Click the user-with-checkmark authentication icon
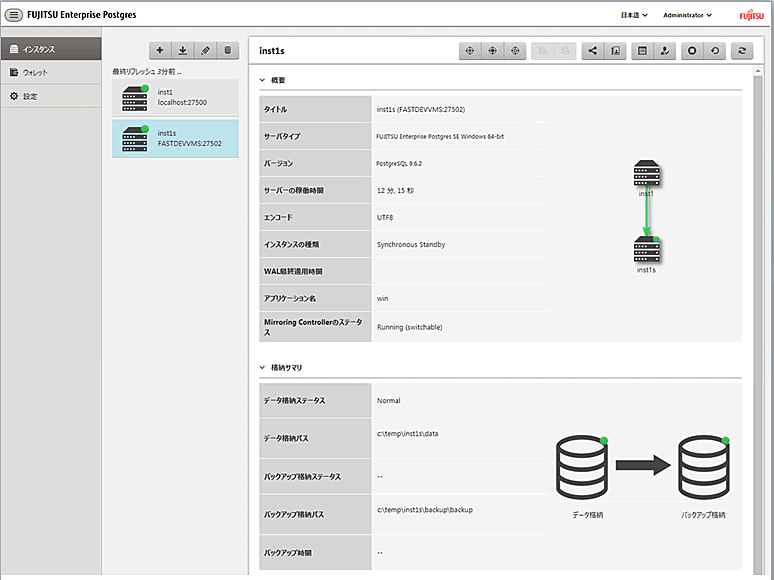 tap(665, 51)
